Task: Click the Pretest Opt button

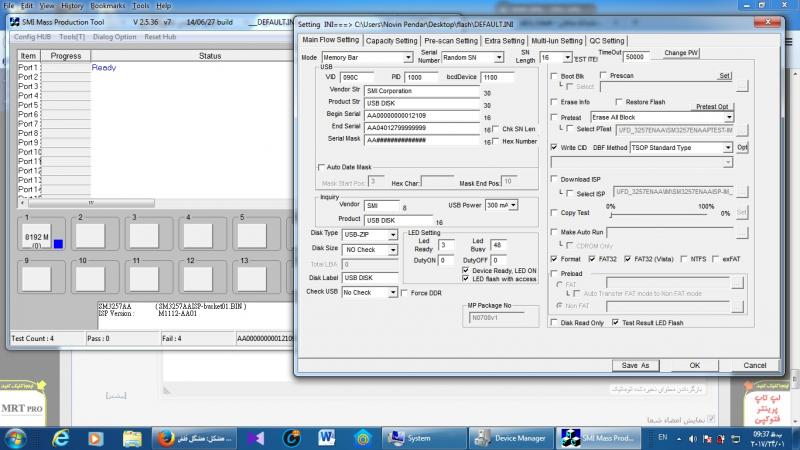Action: [x=712, y=107]
